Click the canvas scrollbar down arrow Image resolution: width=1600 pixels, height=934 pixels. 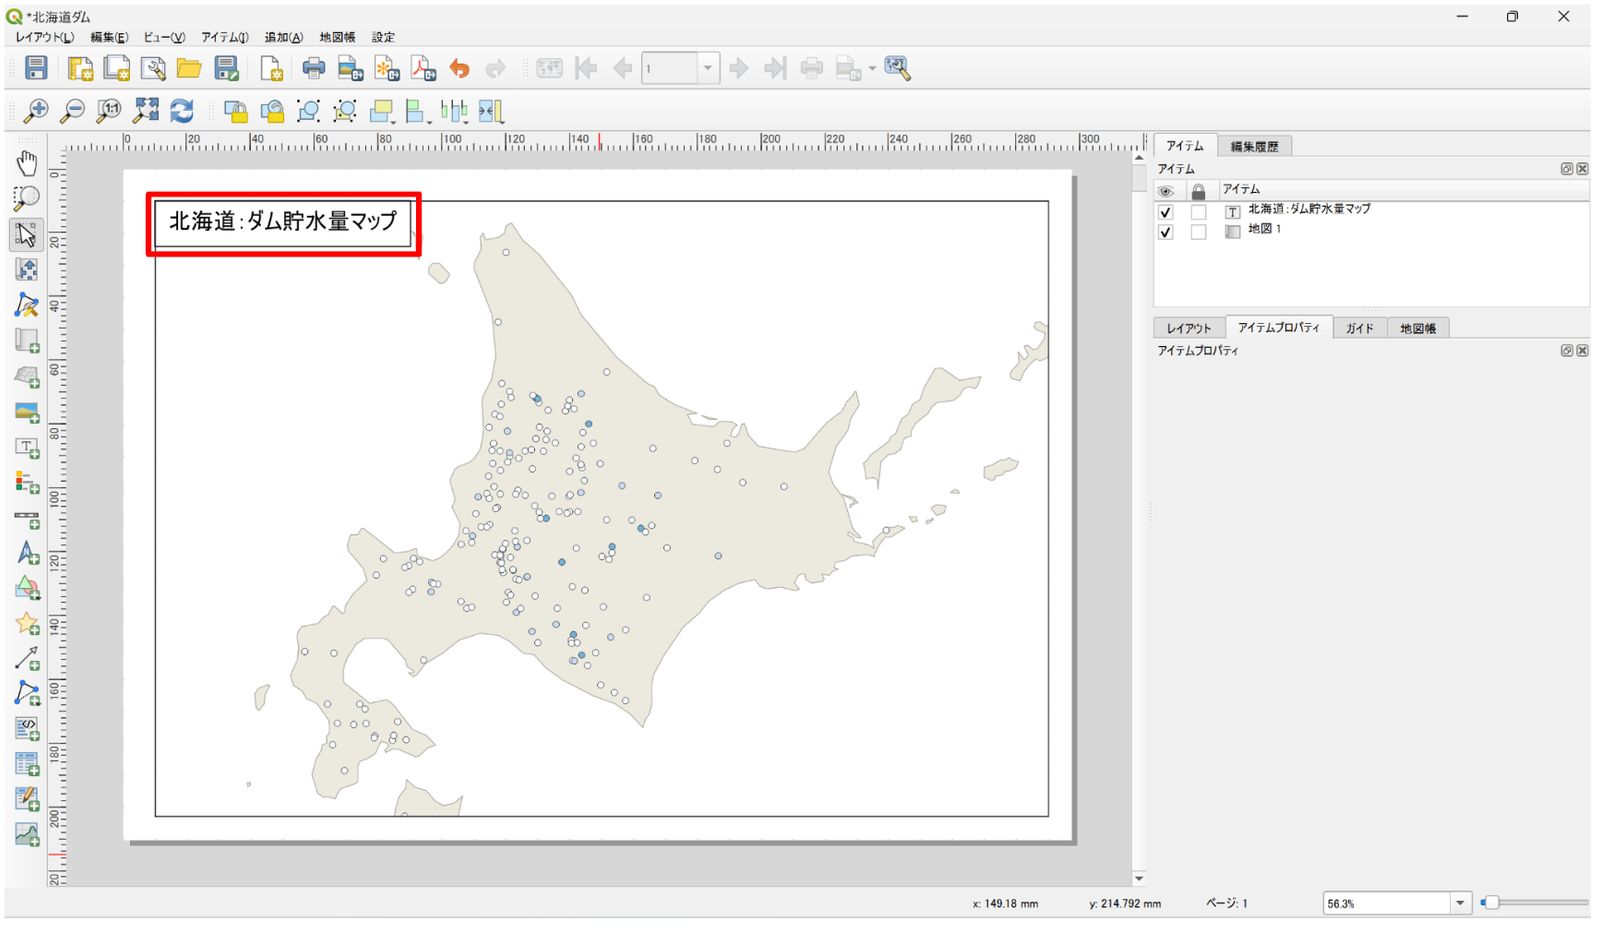click(x=1139, y=879)
